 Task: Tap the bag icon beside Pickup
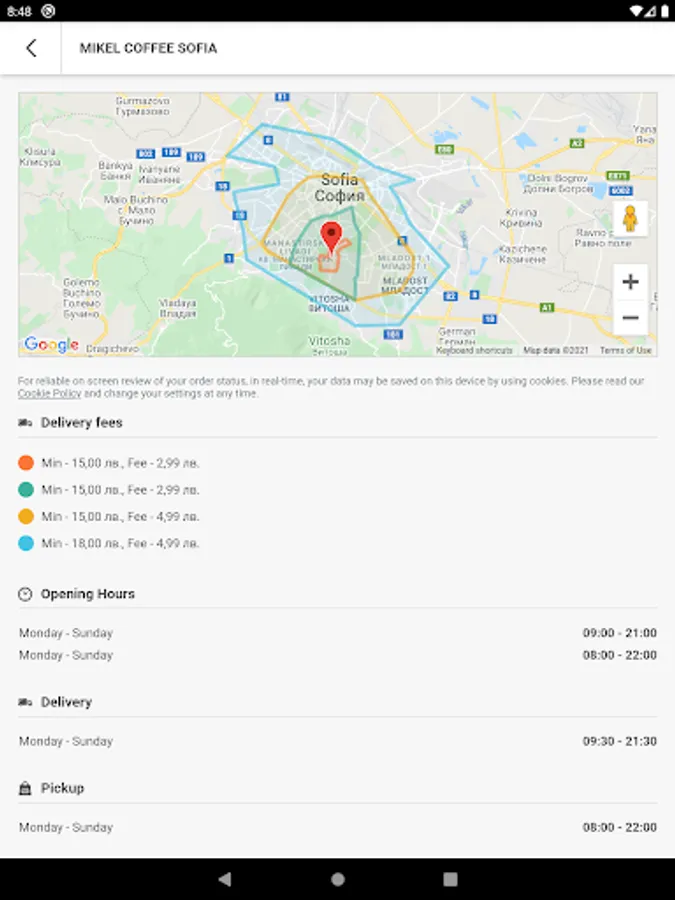click(25, 788)
